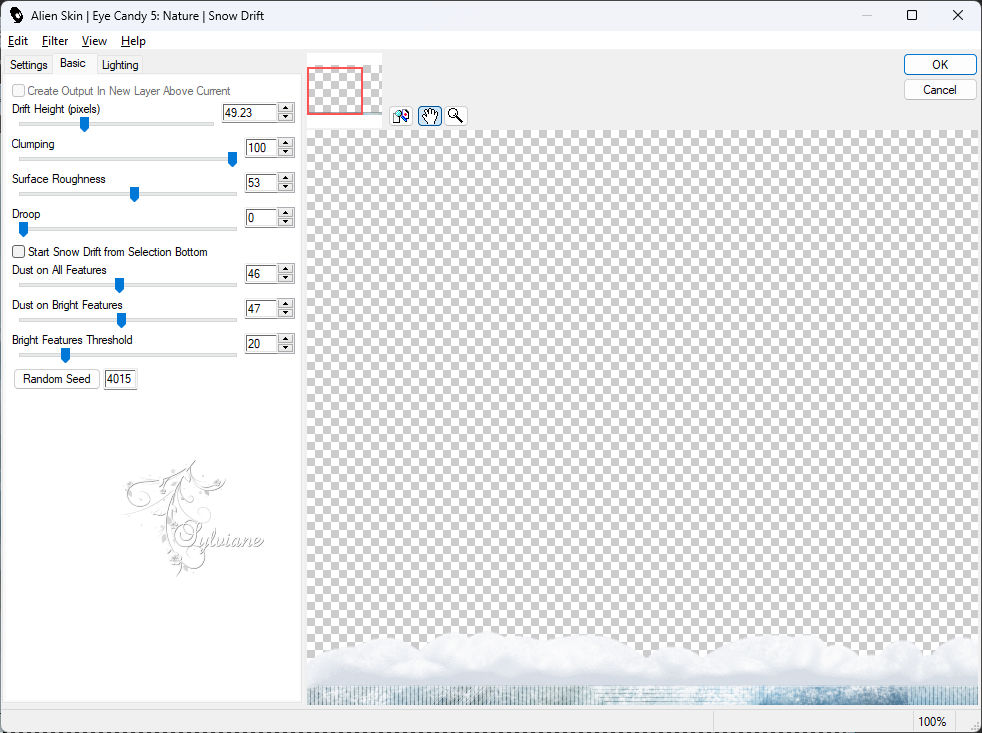Image resolution: width=982 pixels, height=733 pixels.
Task: Click the Bright Features Threshold value field
Action: coord(261,344)
